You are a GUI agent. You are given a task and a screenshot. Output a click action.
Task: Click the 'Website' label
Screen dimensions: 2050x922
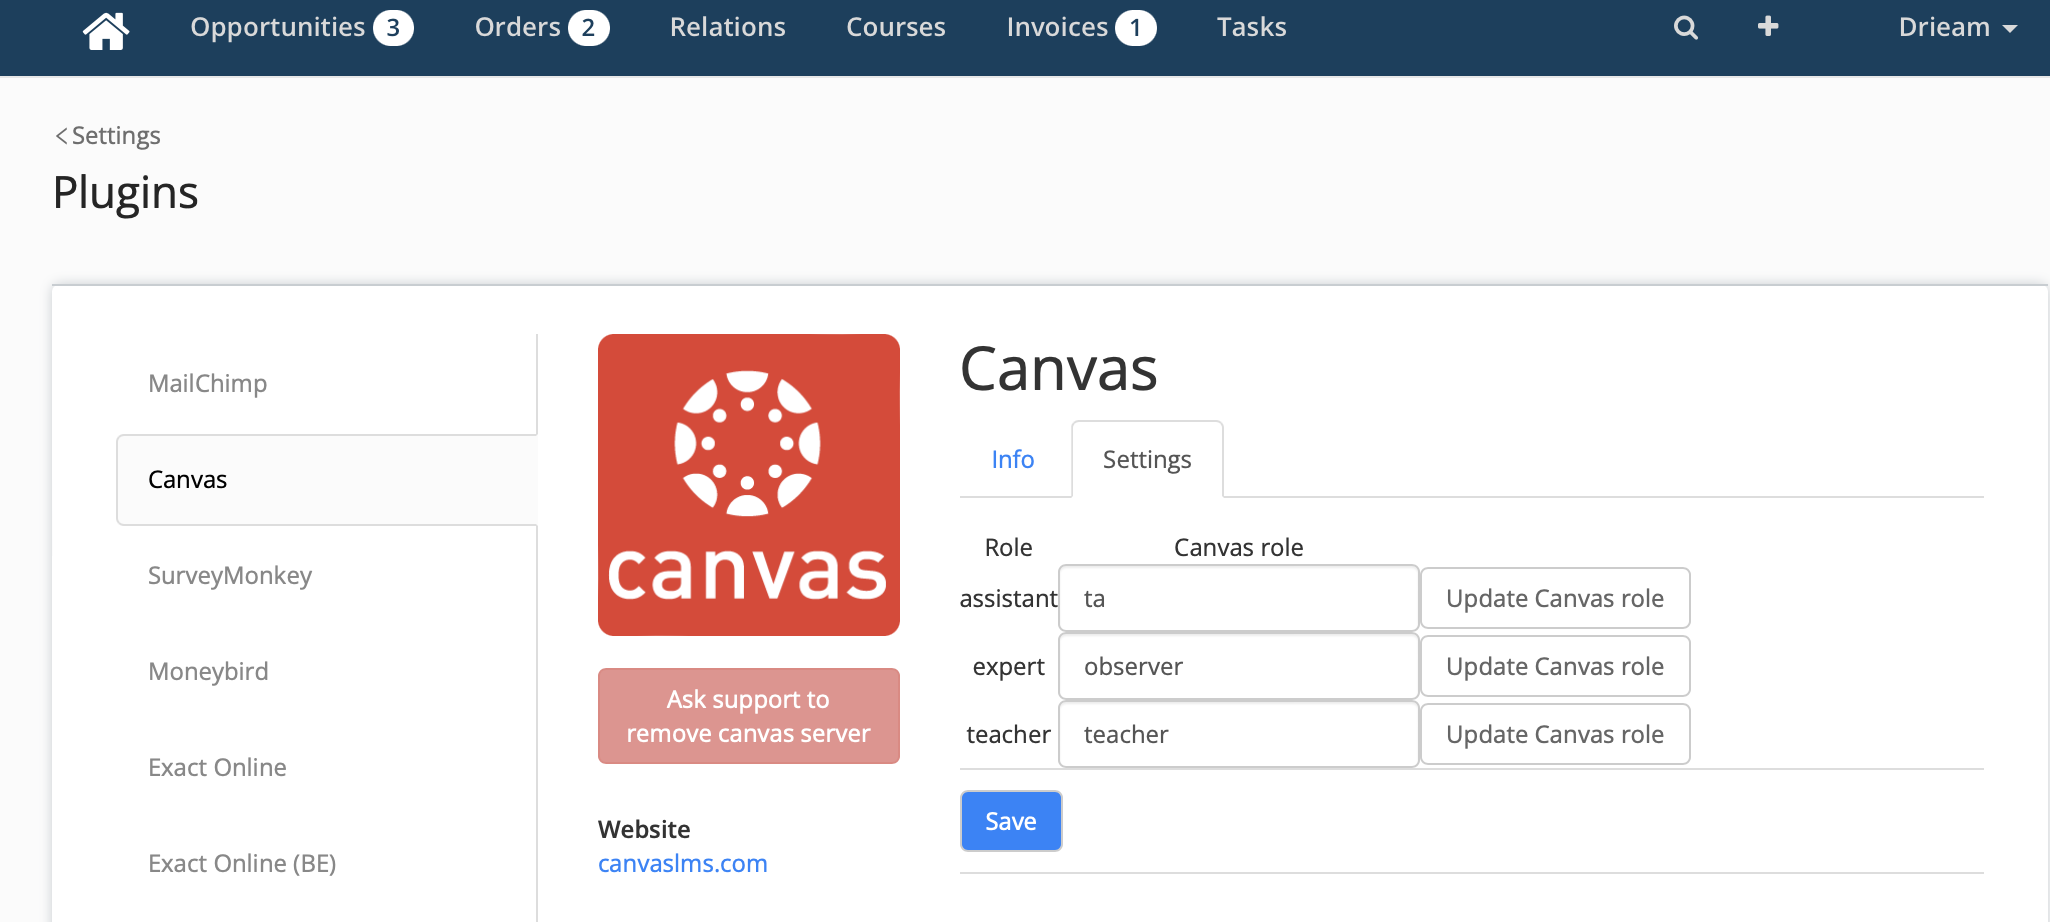pos(644,829)
